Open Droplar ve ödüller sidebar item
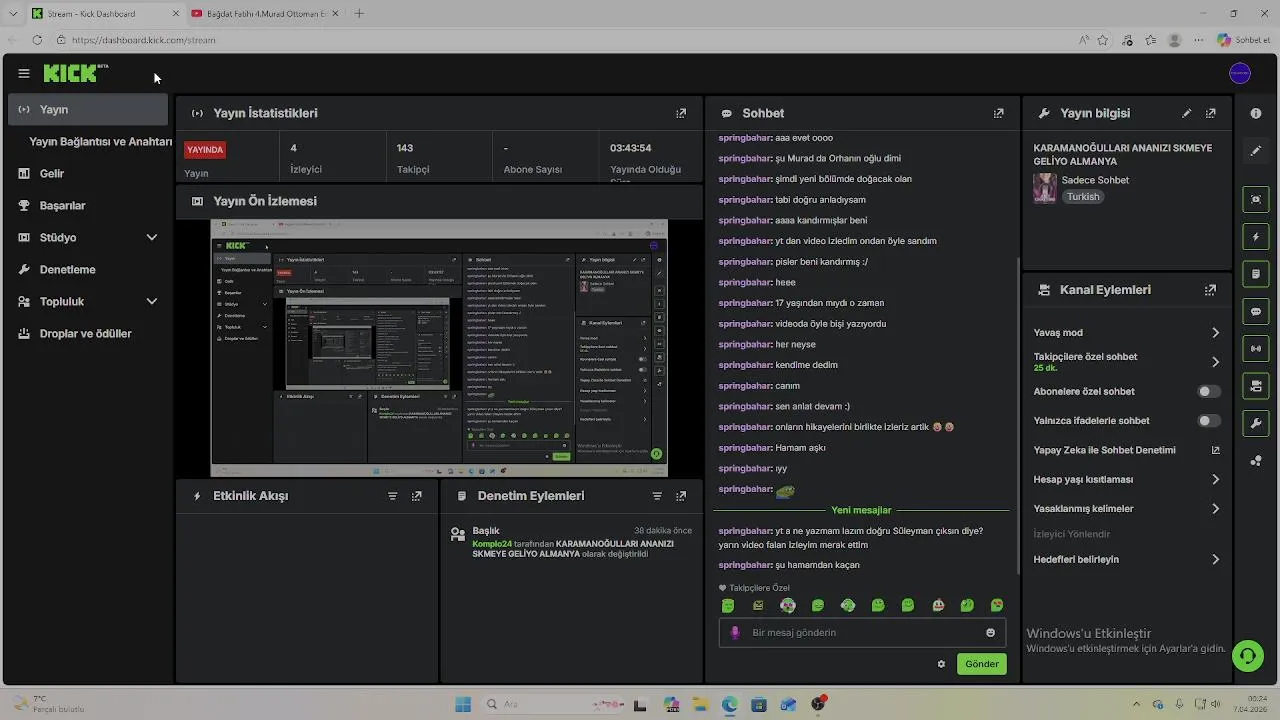1280x720 pixels. click(x=88, y=334)
